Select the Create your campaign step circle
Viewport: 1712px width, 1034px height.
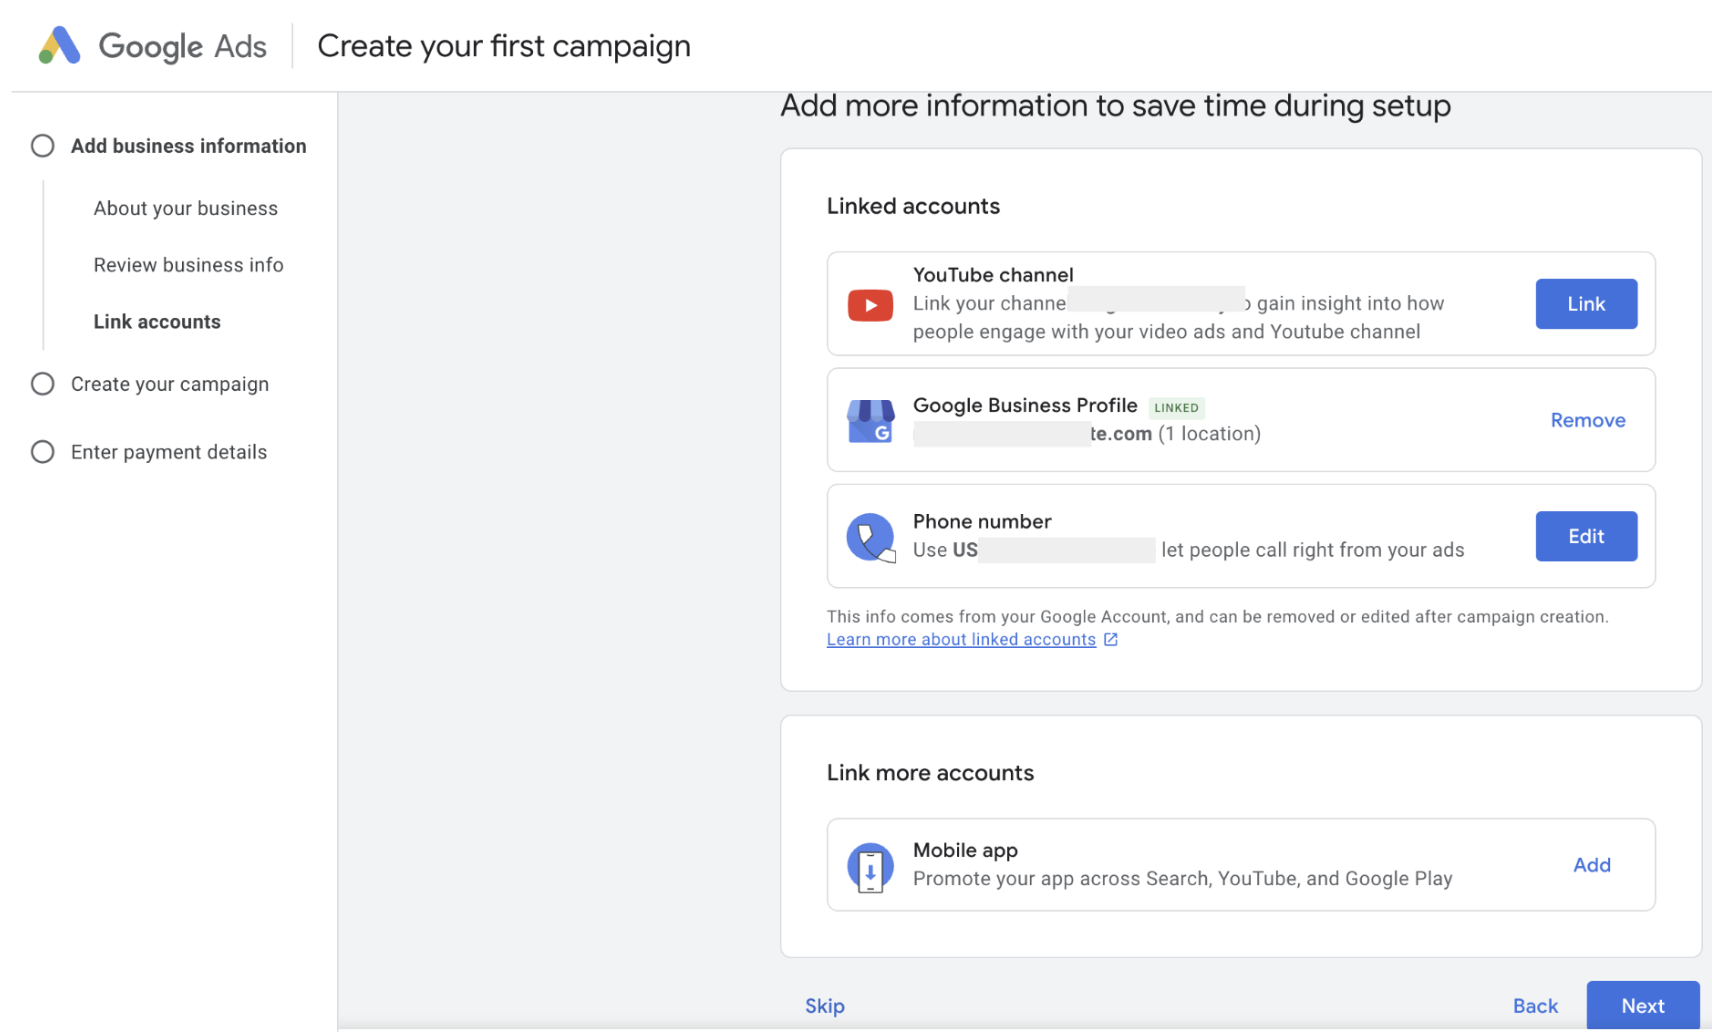(x=43, y=384)
